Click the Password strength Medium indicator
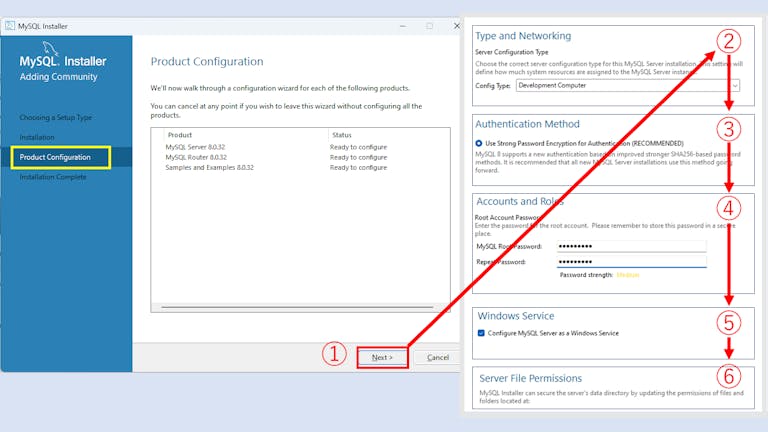This screenshot has height=432, width=768. 627,275
